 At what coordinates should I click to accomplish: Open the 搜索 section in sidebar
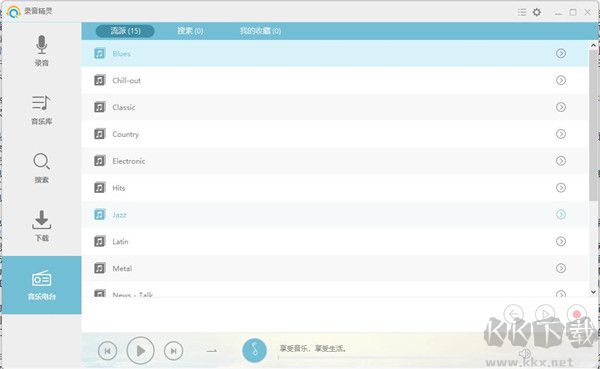tap(41, 168)
